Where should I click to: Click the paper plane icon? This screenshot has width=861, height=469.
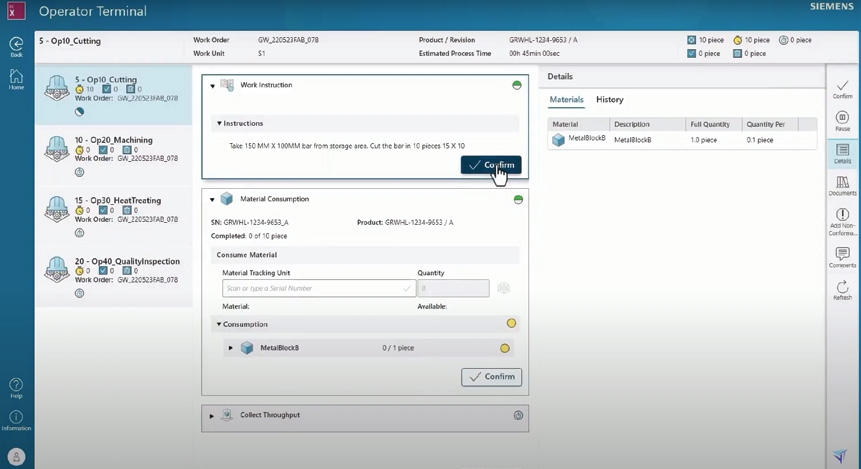(x=840, y=455)
